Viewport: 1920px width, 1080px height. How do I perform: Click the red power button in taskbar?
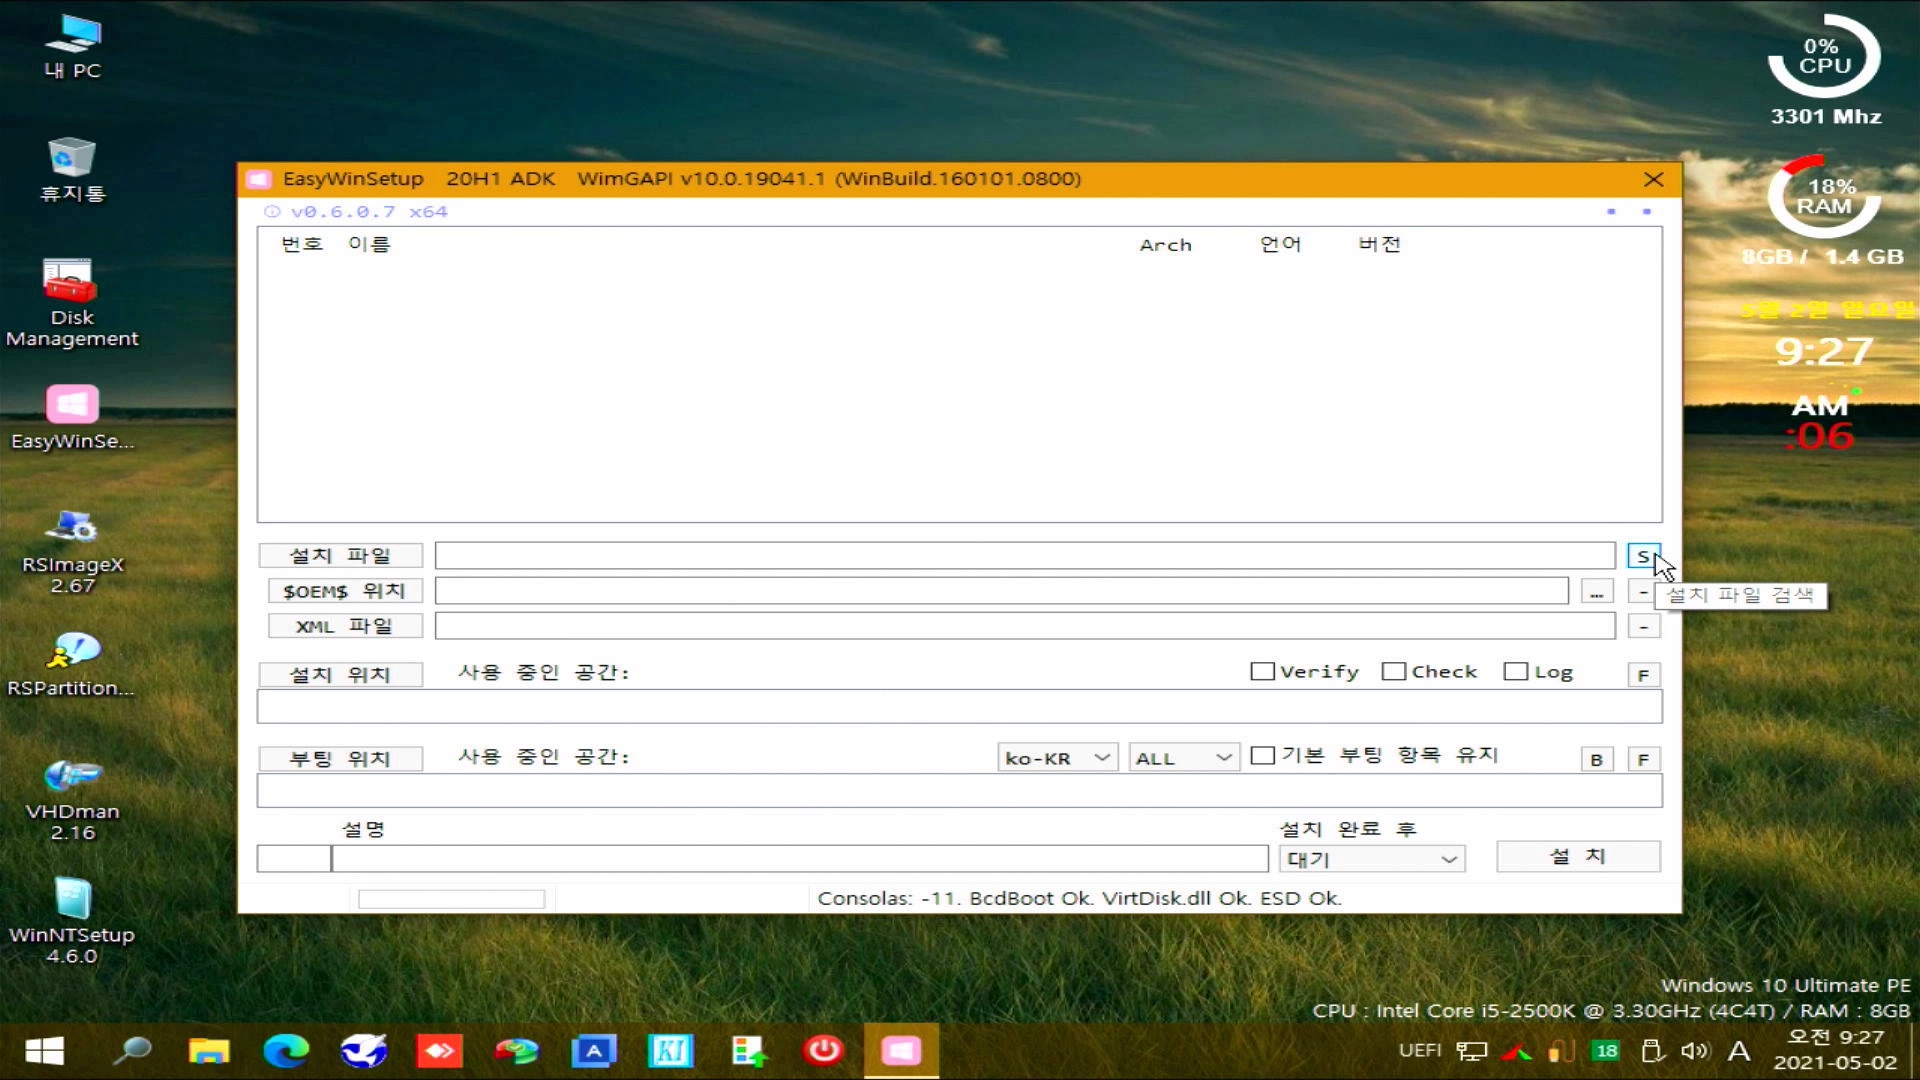click(824, 1050)
